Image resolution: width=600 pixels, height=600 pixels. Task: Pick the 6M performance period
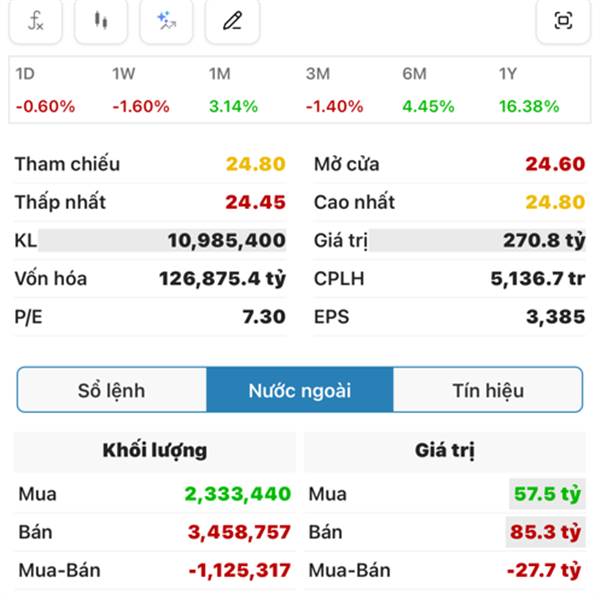pyautogui.click(x=427, y=90)
